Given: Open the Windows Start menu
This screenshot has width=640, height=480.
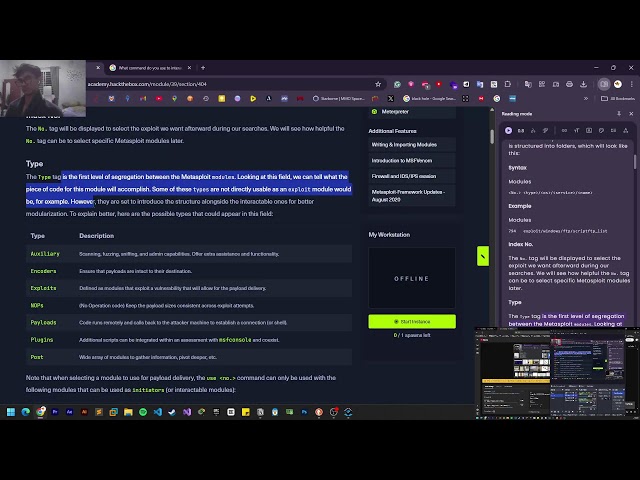Looking at the screenshot, I should pos(11,412).
